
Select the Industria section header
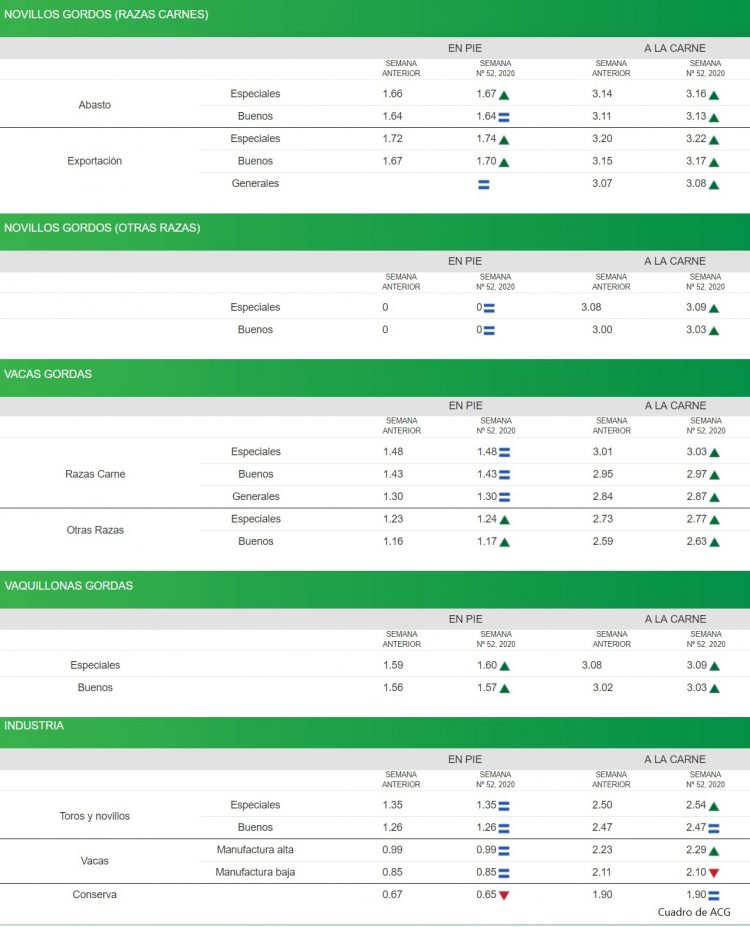click(34, 726)
